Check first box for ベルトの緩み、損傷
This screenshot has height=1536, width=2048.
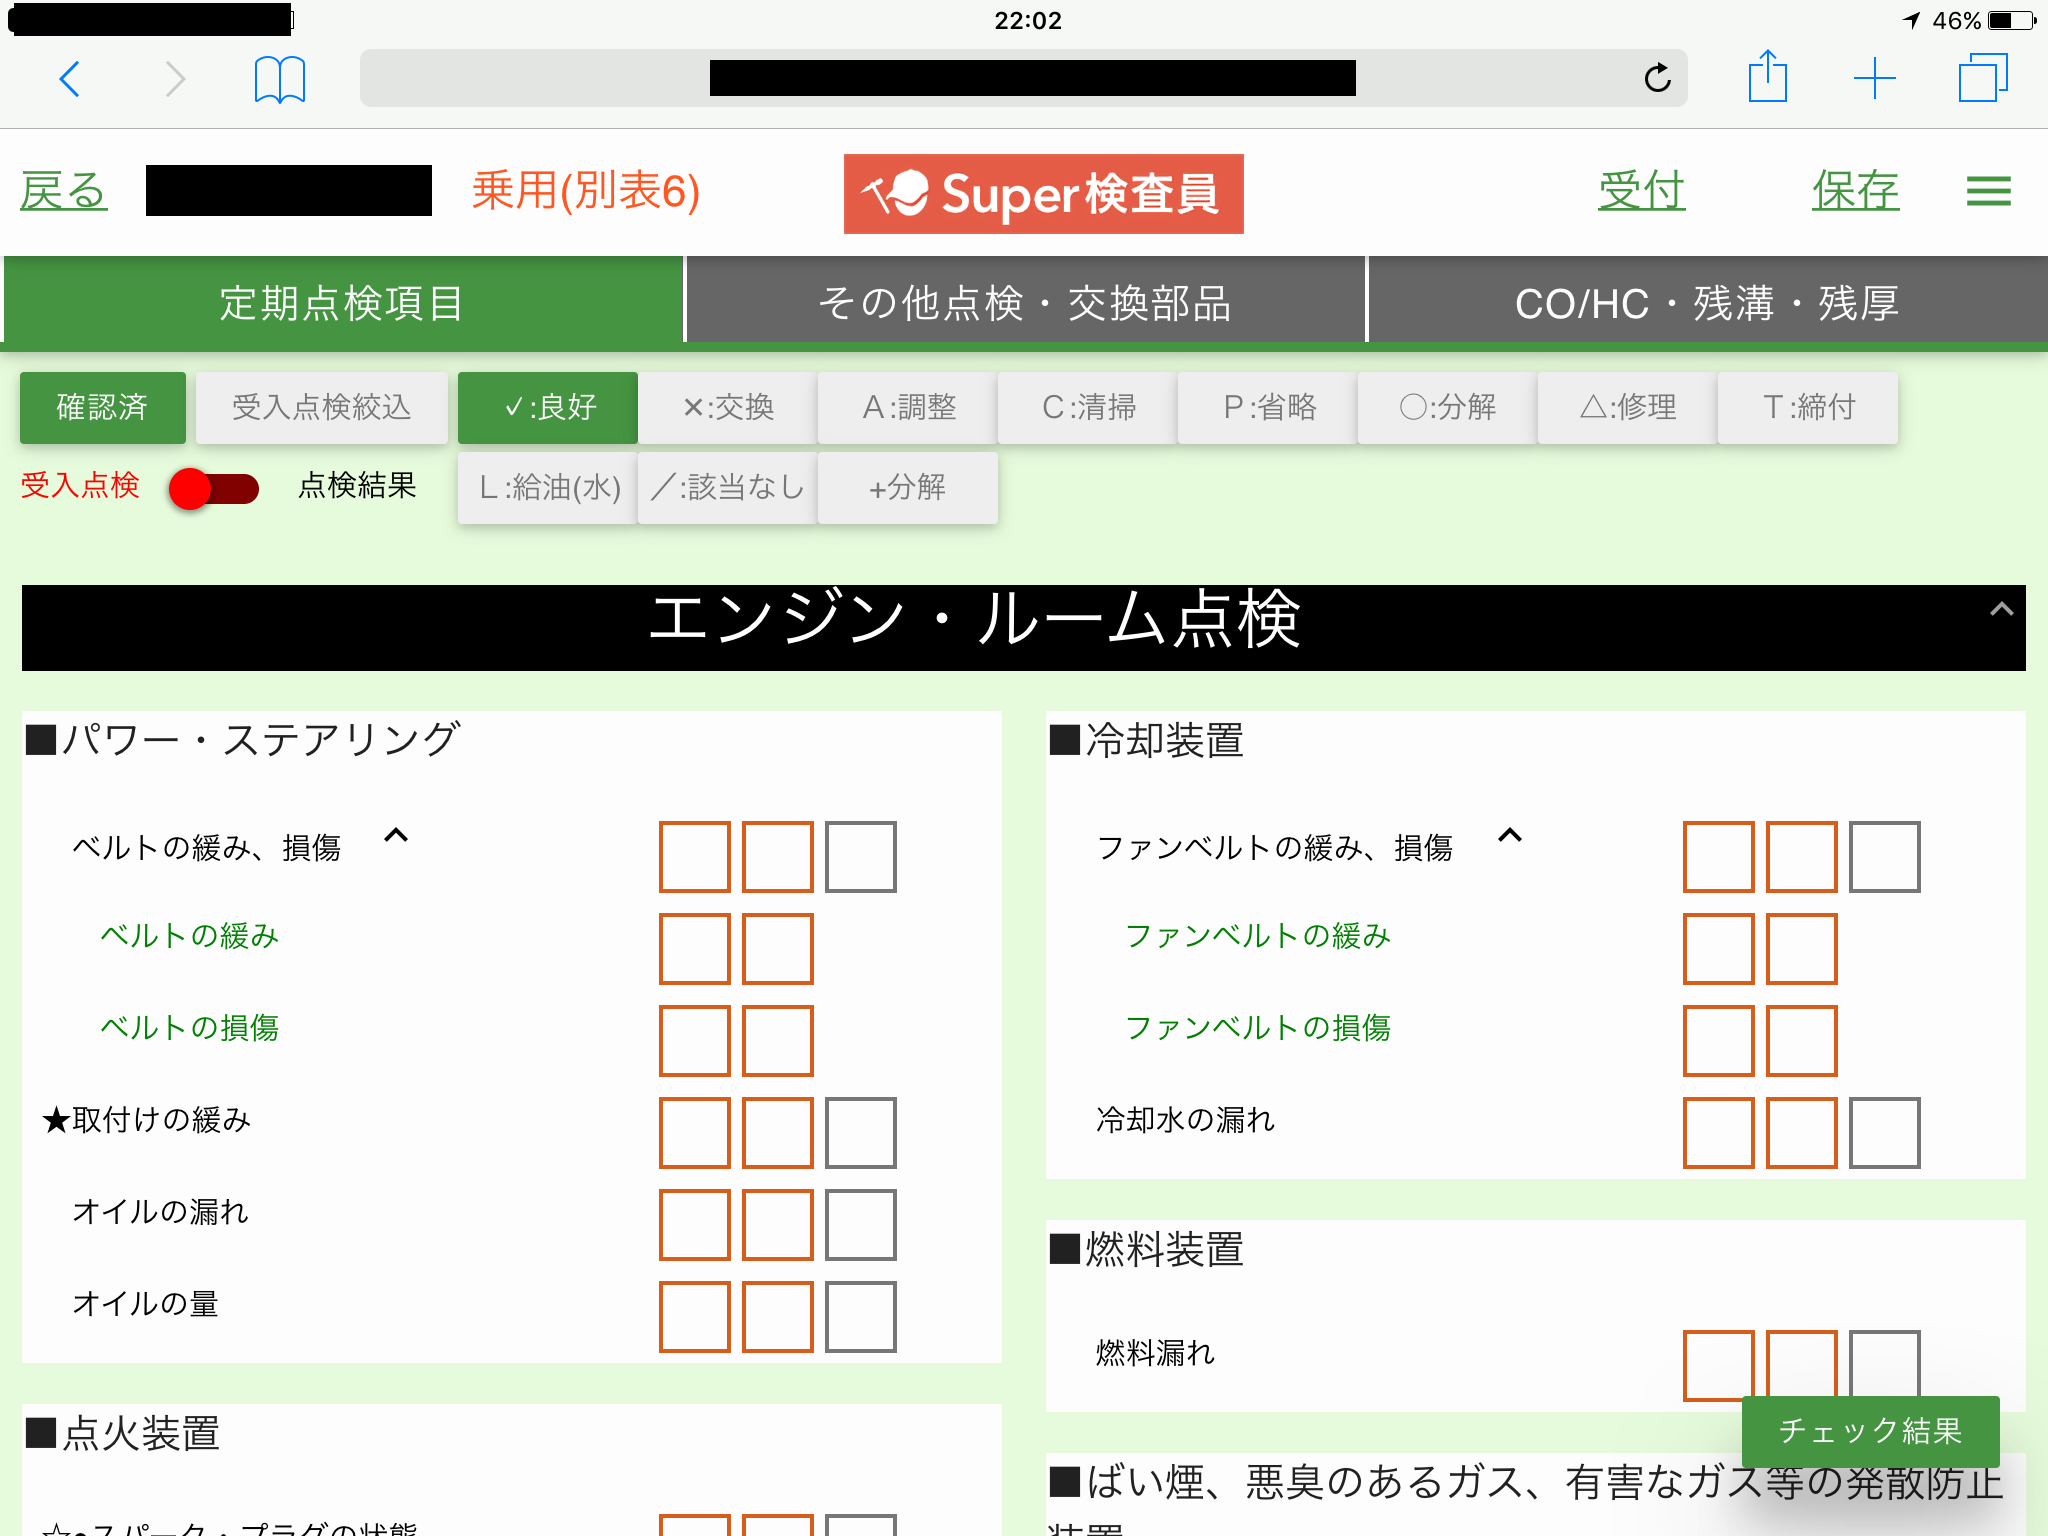point(695,857)
